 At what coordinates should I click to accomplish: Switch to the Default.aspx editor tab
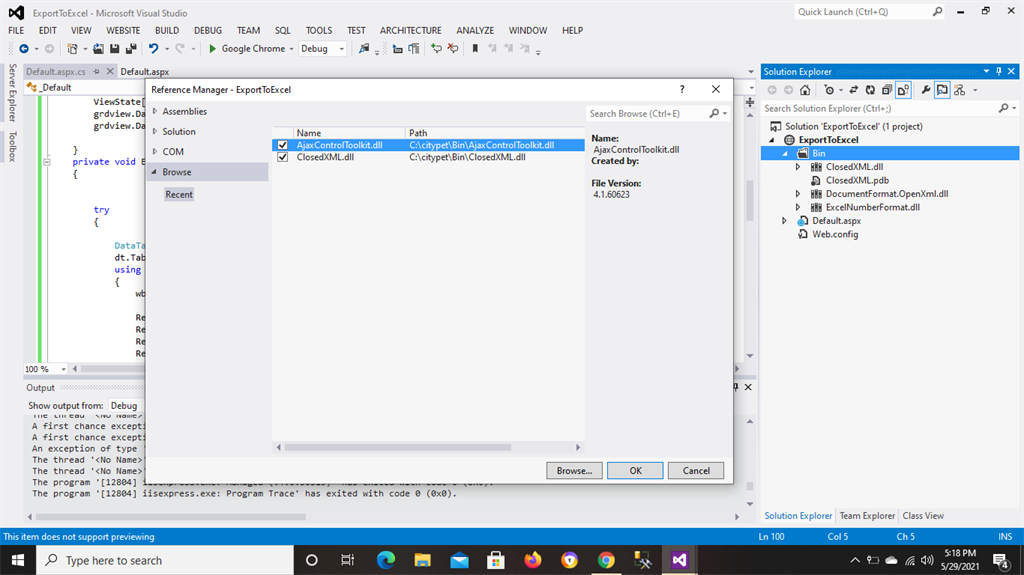145,71
